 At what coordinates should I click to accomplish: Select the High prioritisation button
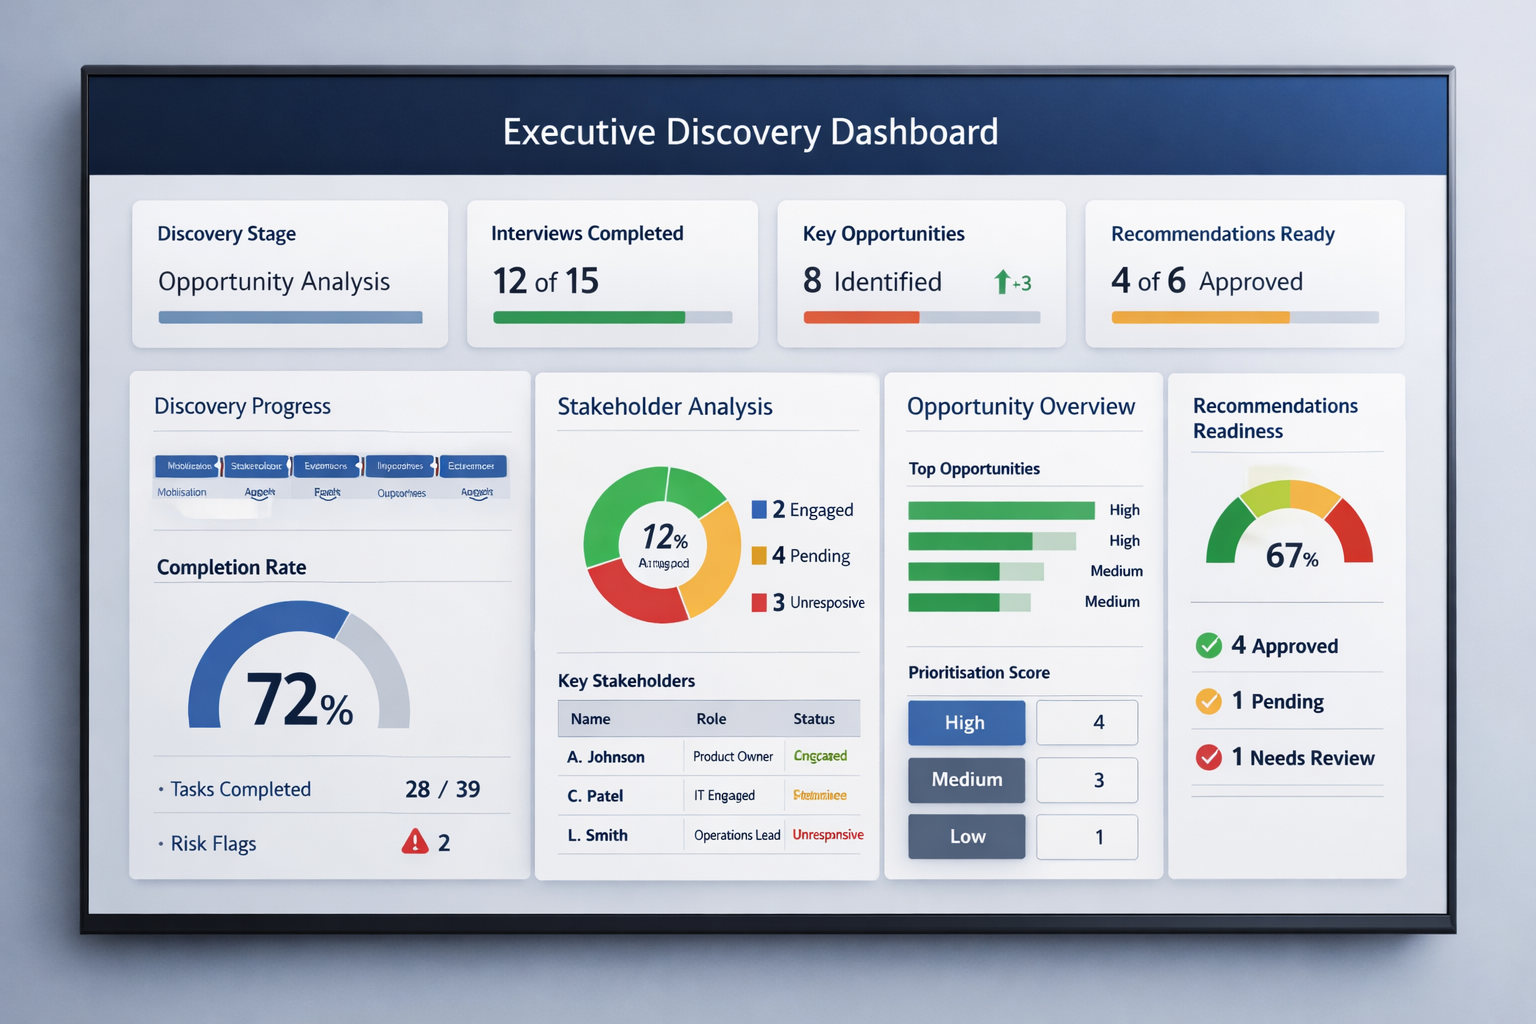pyautogui.click(x=966, y=722)
